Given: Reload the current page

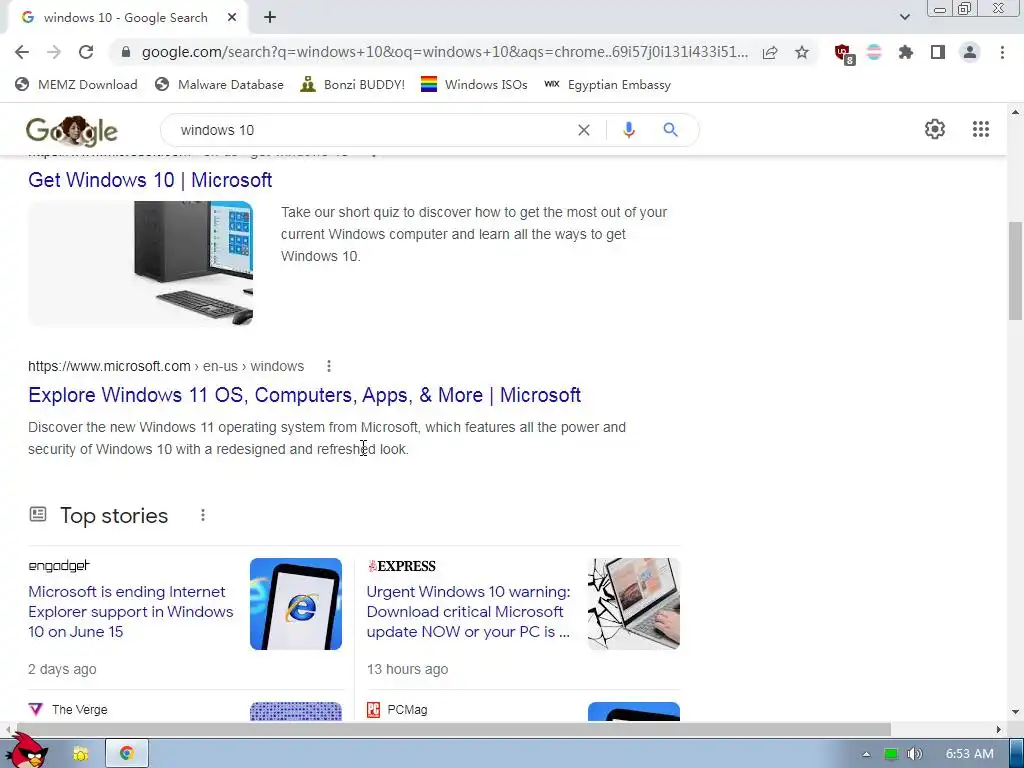Looking at the screenshot, I should [86, 52].
